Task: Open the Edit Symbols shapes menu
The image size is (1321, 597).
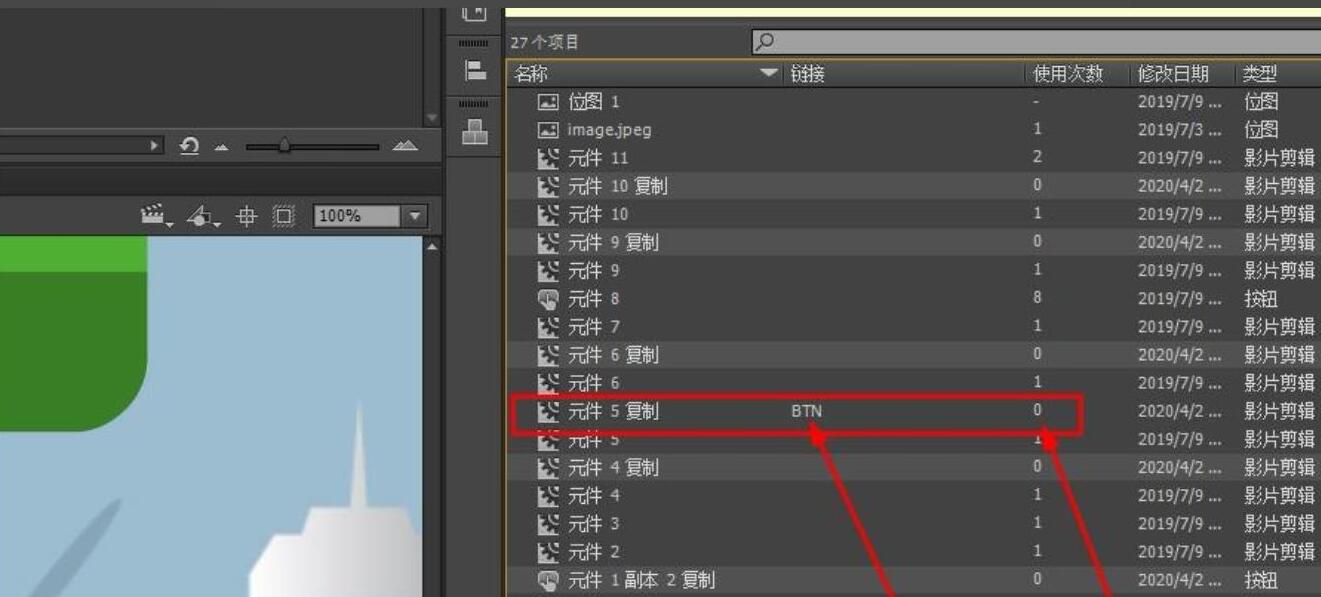Action: 203,215
